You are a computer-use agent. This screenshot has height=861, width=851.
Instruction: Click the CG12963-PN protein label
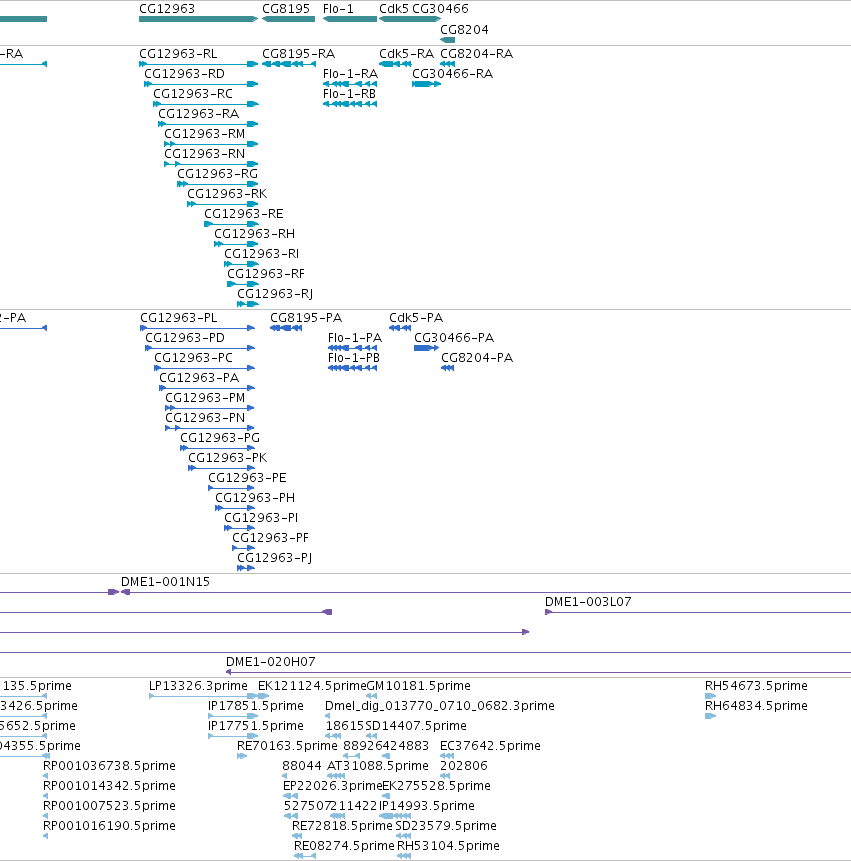click(x=205, y=418)
